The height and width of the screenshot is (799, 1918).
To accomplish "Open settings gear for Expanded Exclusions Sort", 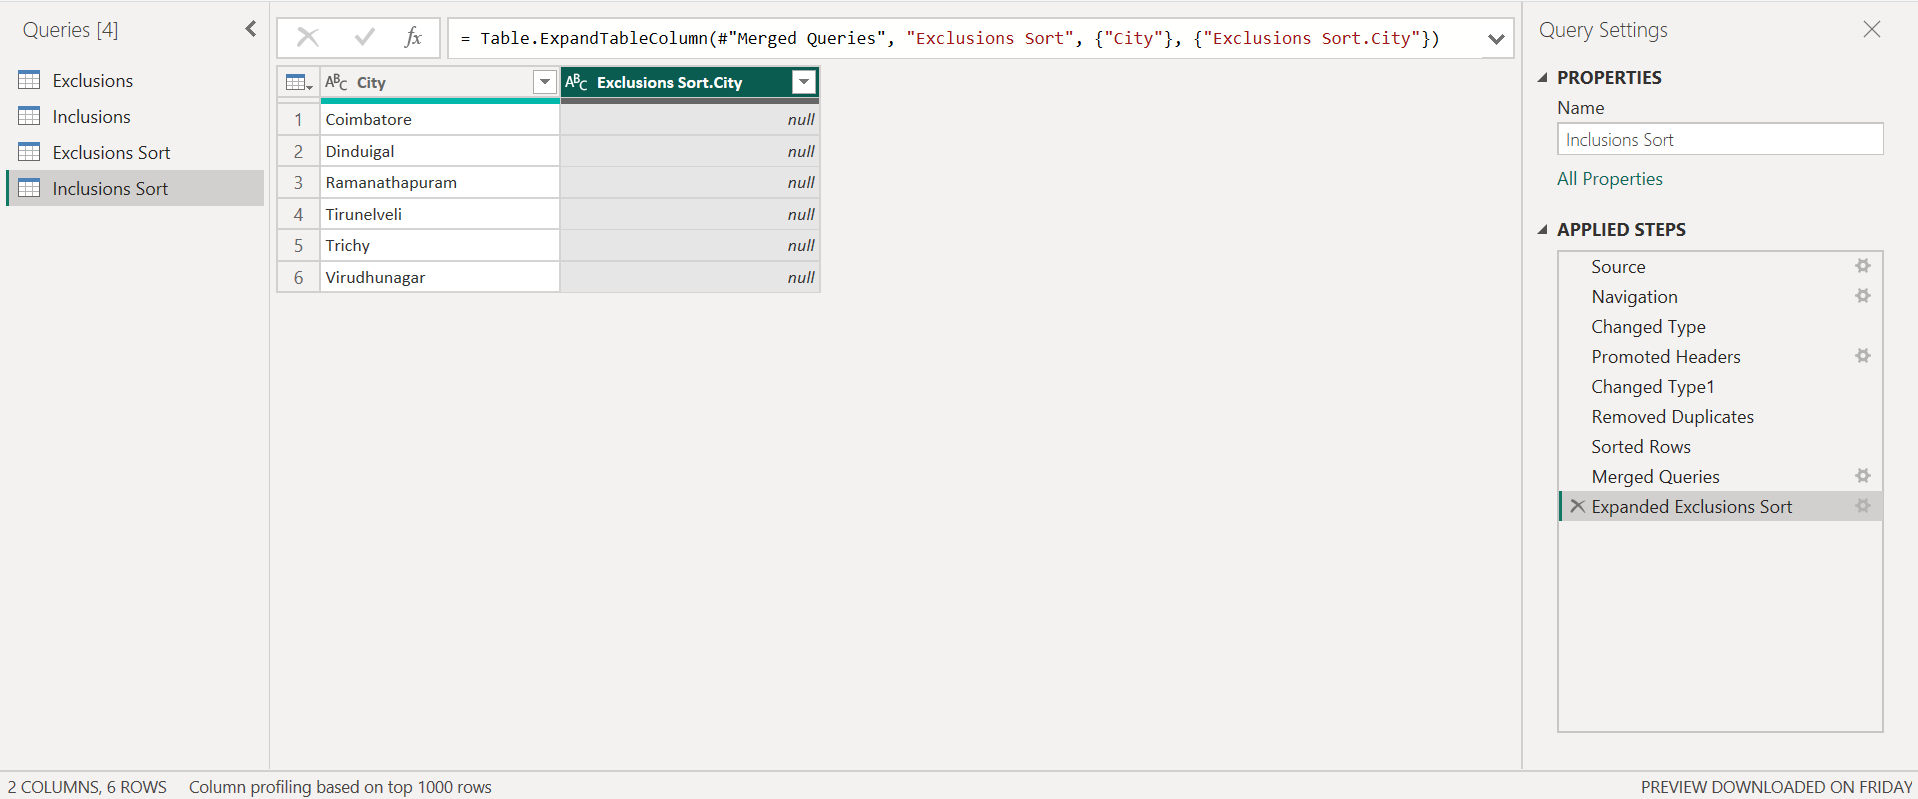I will click(1863, 506).
